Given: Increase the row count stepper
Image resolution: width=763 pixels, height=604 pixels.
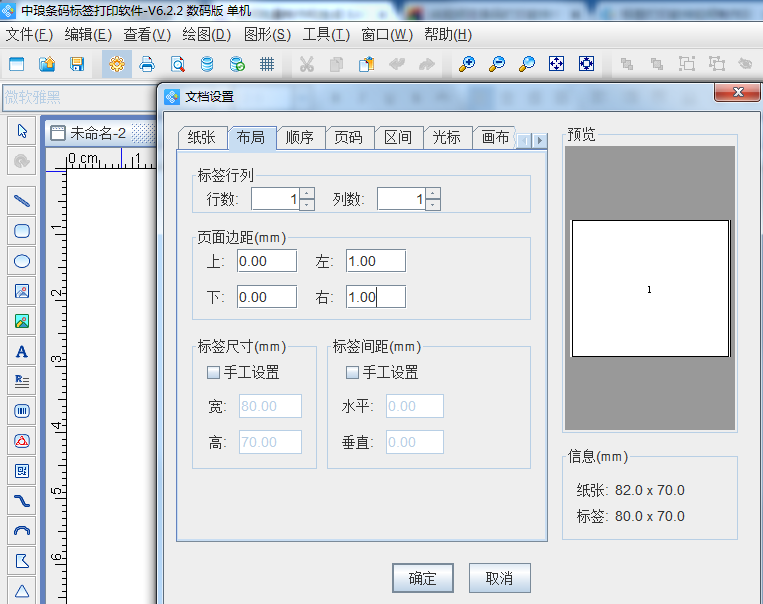Looking at the screenshot, I should (x=307, y=194).
